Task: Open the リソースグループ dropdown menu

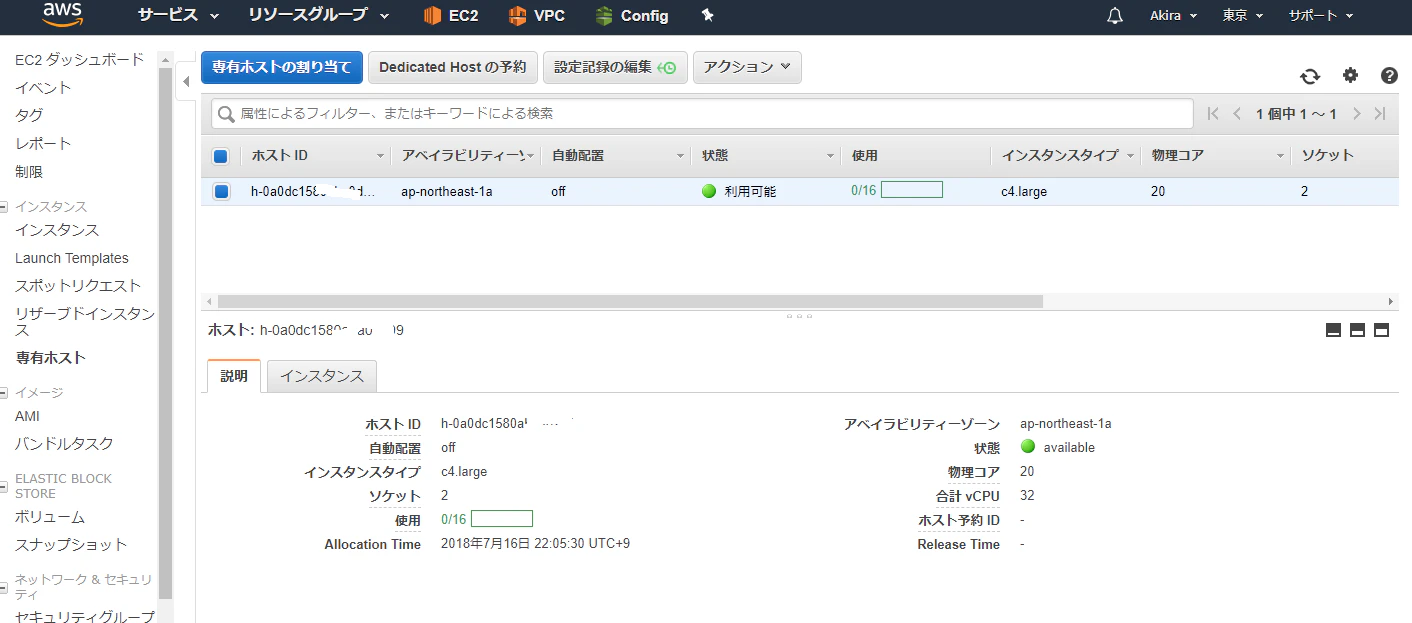Action: click(321, 16)
